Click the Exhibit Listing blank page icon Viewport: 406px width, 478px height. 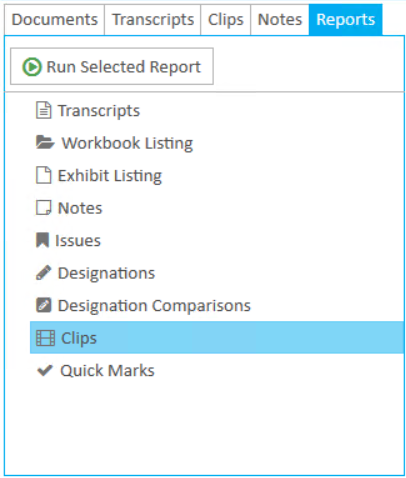tap(43, 175)
